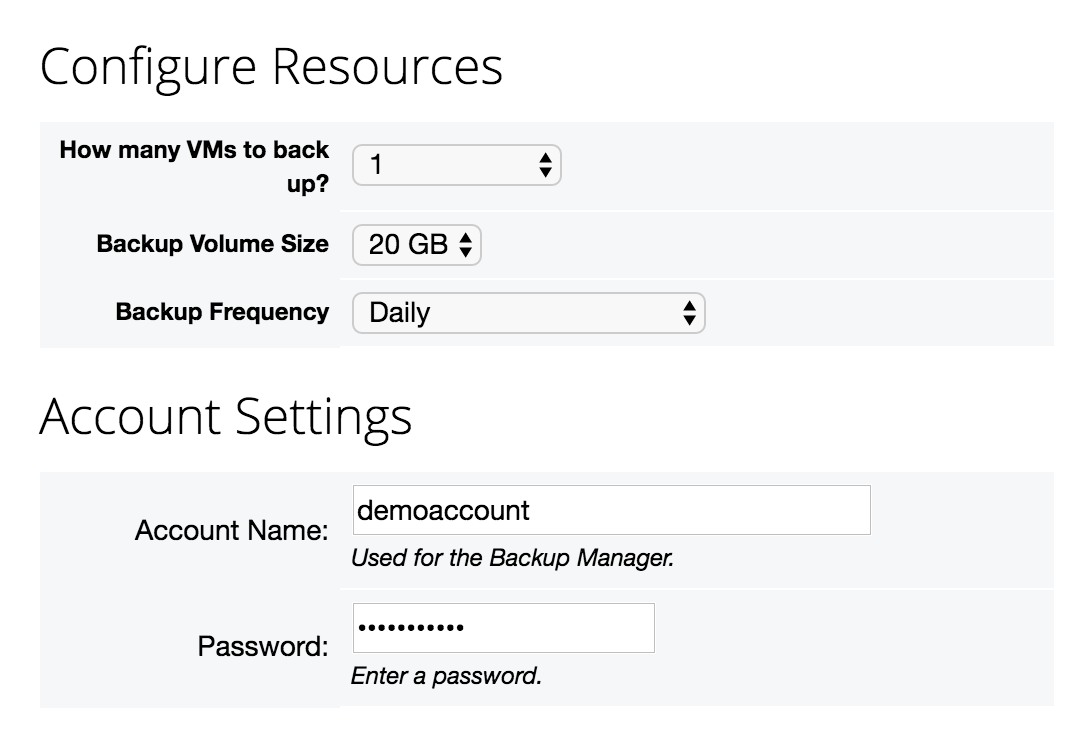Click the Configure Resources heading
The image size is (1084, 742).
(271, 67)
